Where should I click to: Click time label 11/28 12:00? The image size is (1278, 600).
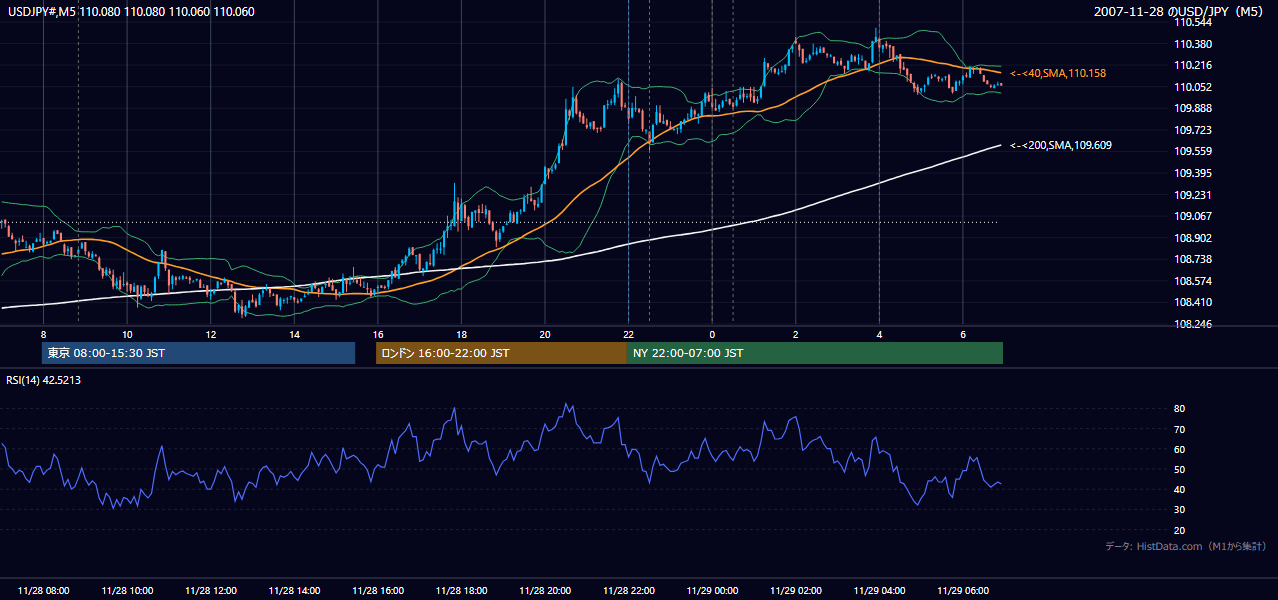[211, 591]
